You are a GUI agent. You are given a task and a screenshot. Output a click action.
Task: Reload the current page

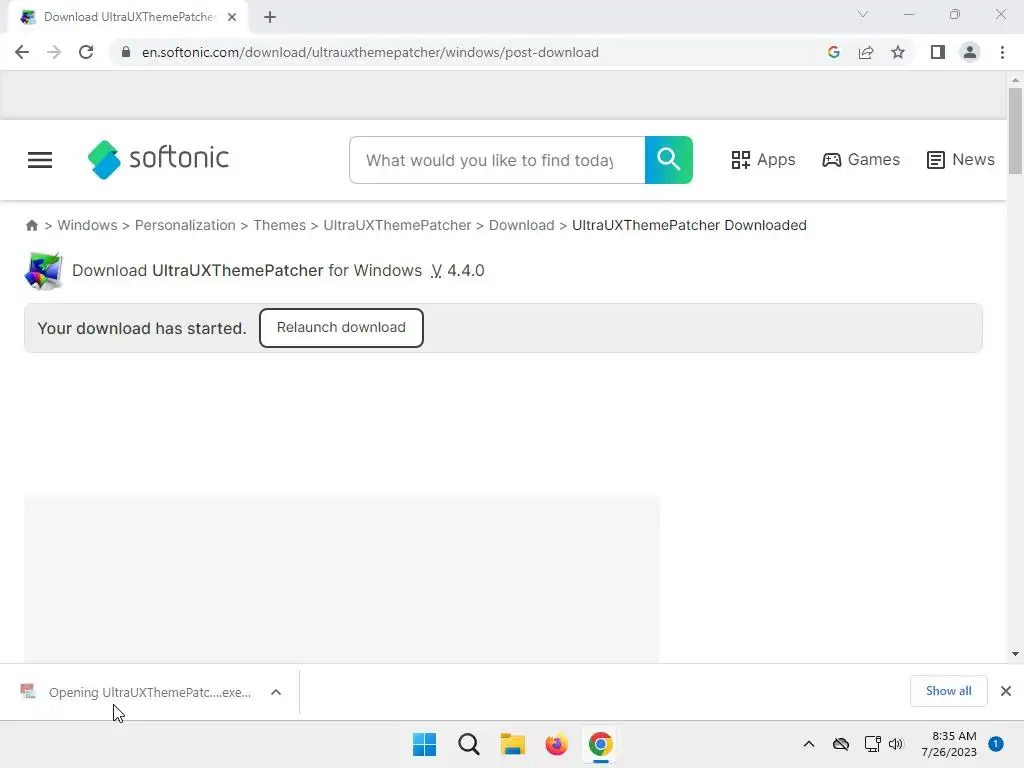pyautogui.click(x=86, y=52)
